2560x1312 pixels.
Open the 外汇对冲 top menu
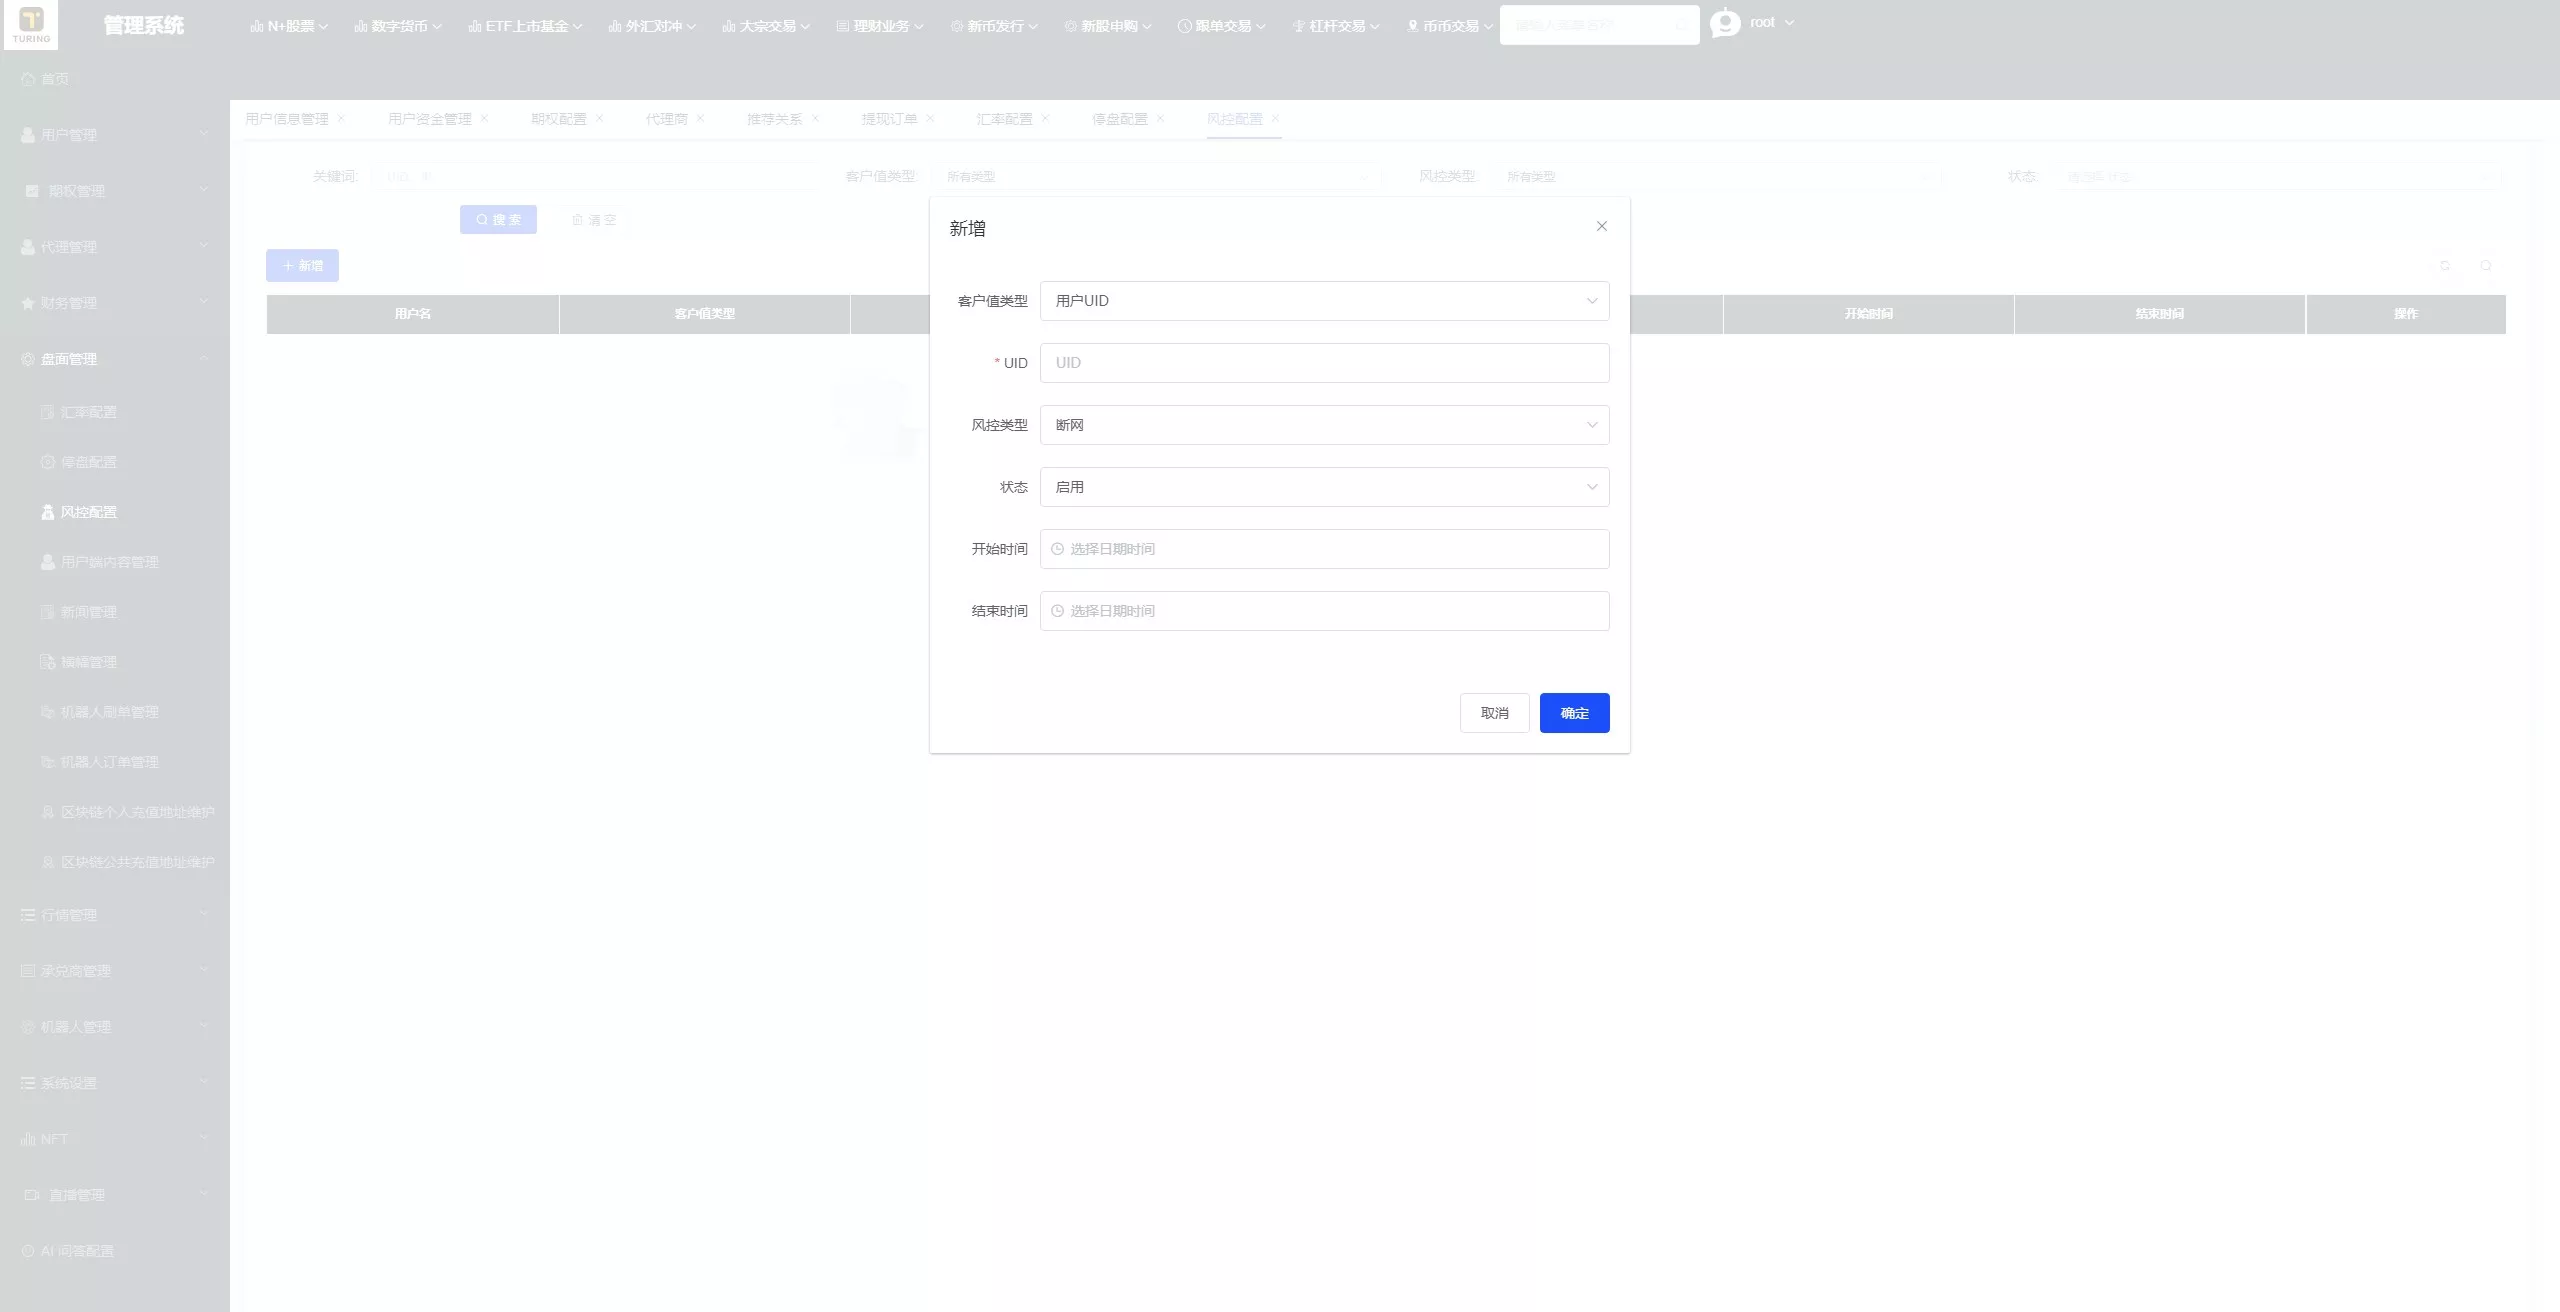click(x=652, y=26)
